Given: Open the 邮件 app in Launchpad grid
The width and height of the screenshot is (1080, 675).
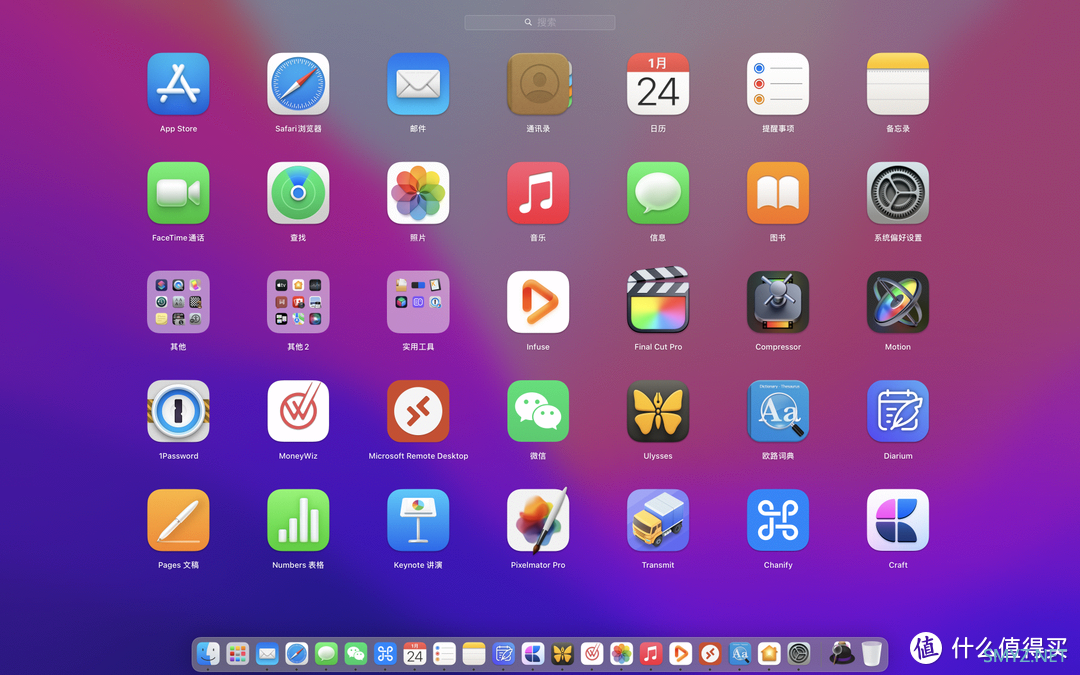Looking at the screenshot, I should click(418, 84).
